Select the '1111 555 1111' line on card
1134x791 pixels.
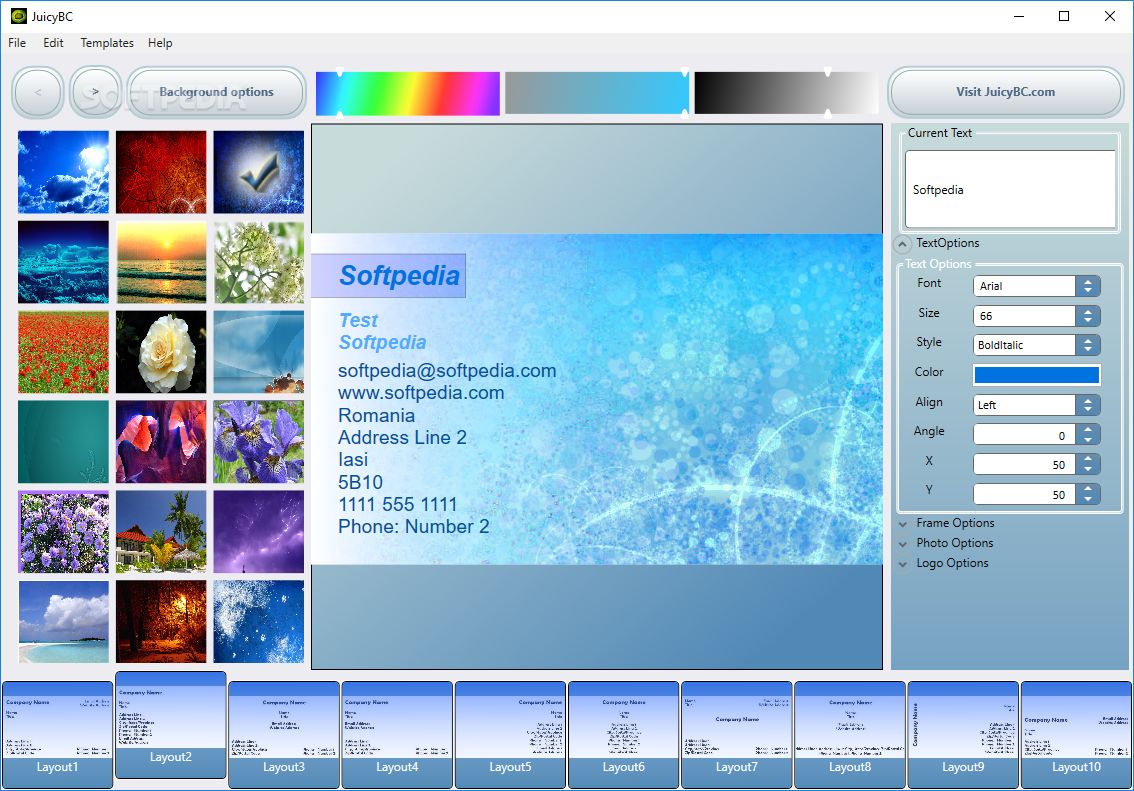click(398, 505)
